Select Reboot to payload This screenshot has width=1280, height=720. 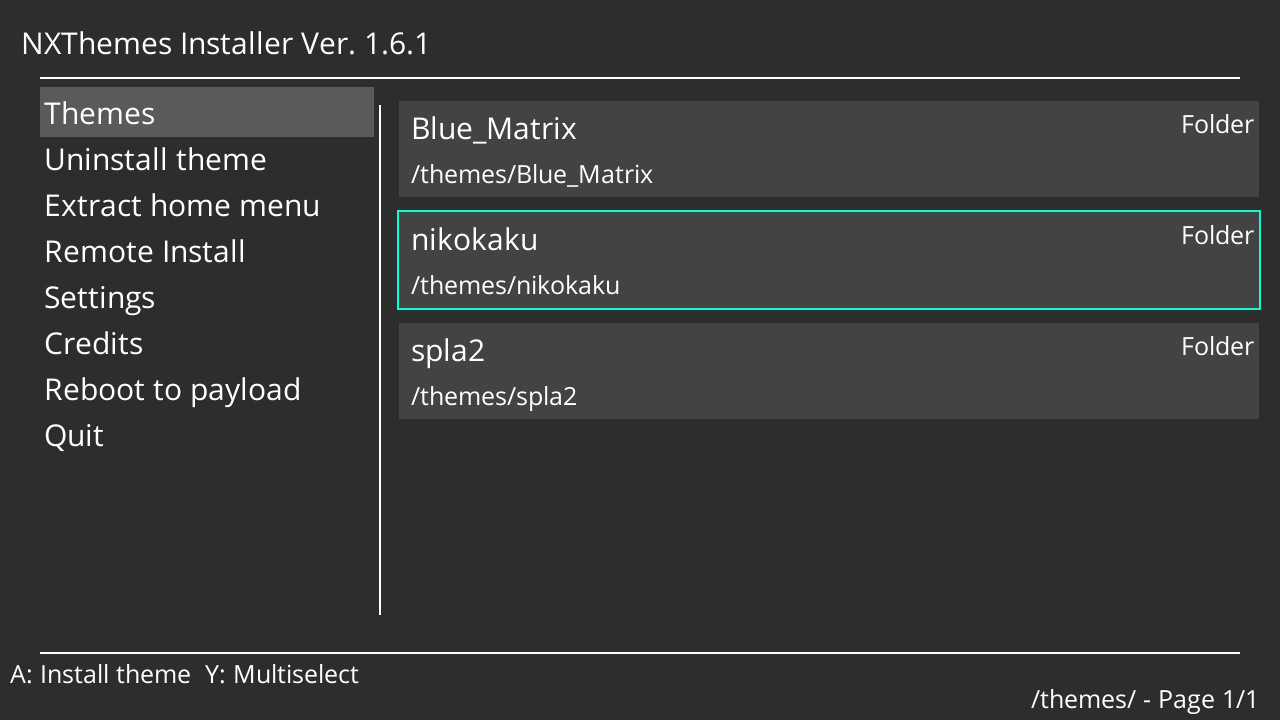(x=172, y=389)
